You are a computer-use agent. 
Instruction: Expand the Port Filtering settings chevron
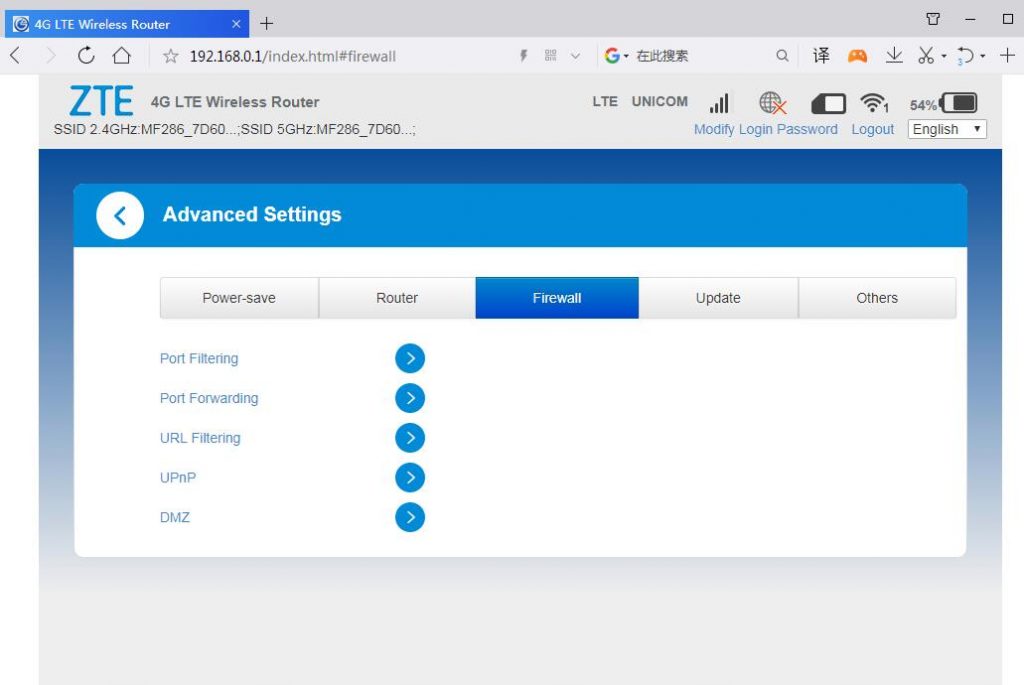pyautogui.click(x=410, y=358)
